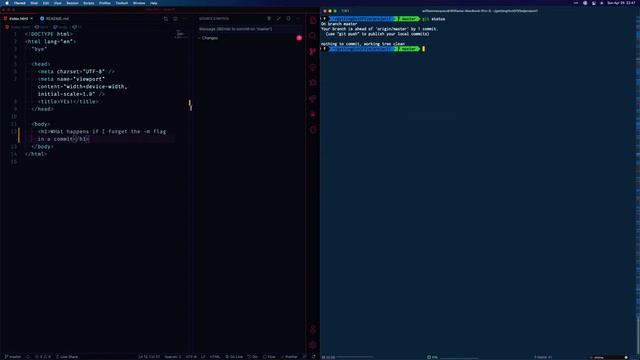
Task: Click the HTML language mode in status bar
Action: point(215,357)
